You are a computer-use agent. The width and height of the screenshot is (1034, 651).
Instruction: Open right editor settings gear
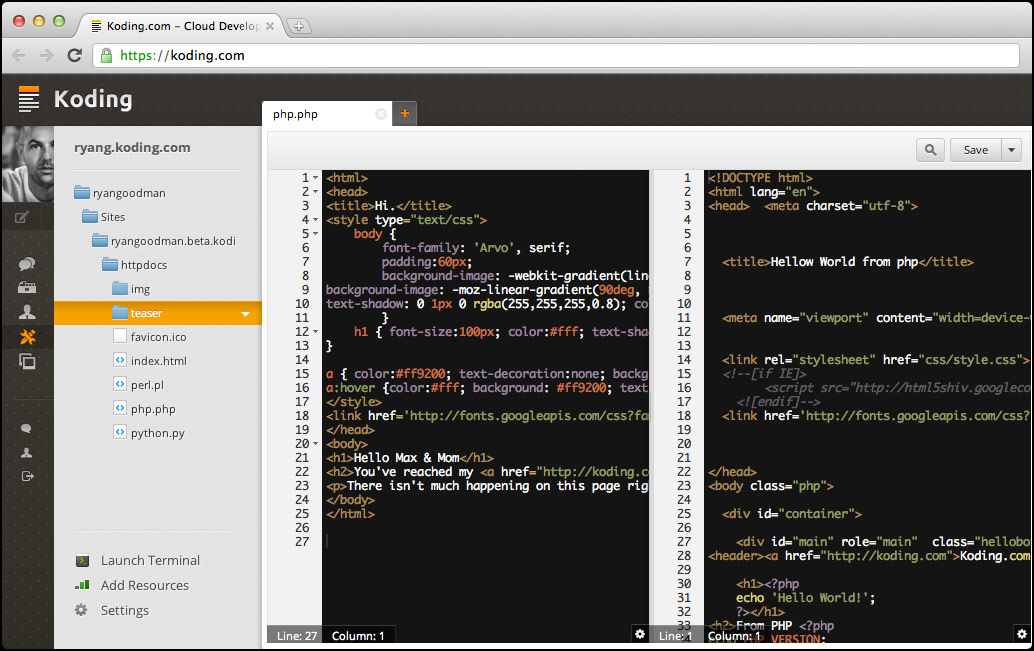pos(1021,634)
